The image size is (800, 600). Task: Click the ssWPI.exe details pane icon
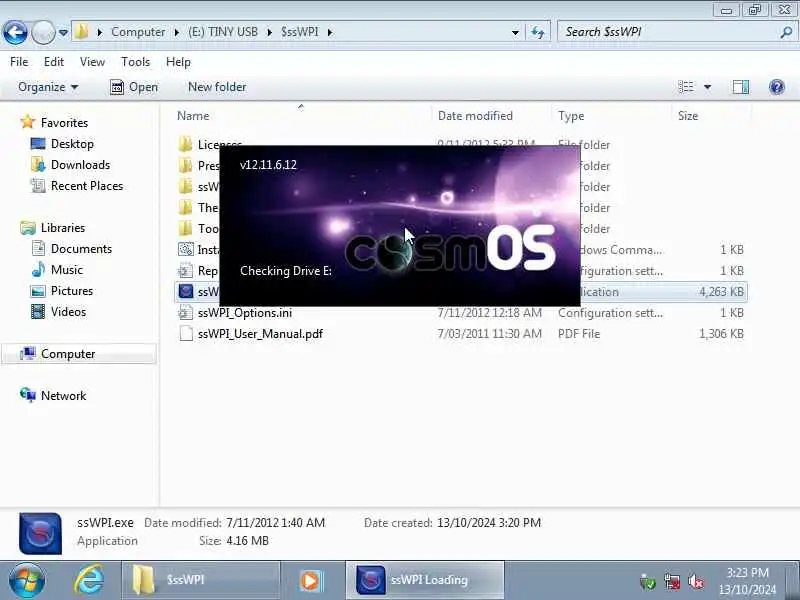(40, 533)
